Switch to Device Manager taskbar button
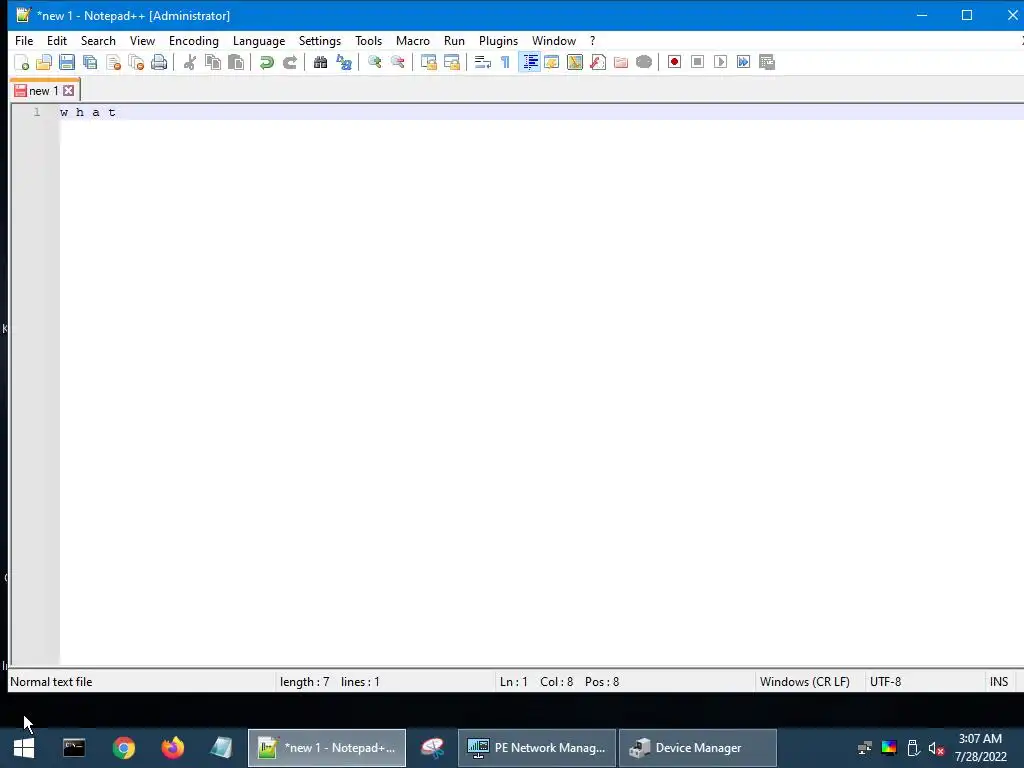Screen dimensions: 1024x768 [x=697, y=748]
